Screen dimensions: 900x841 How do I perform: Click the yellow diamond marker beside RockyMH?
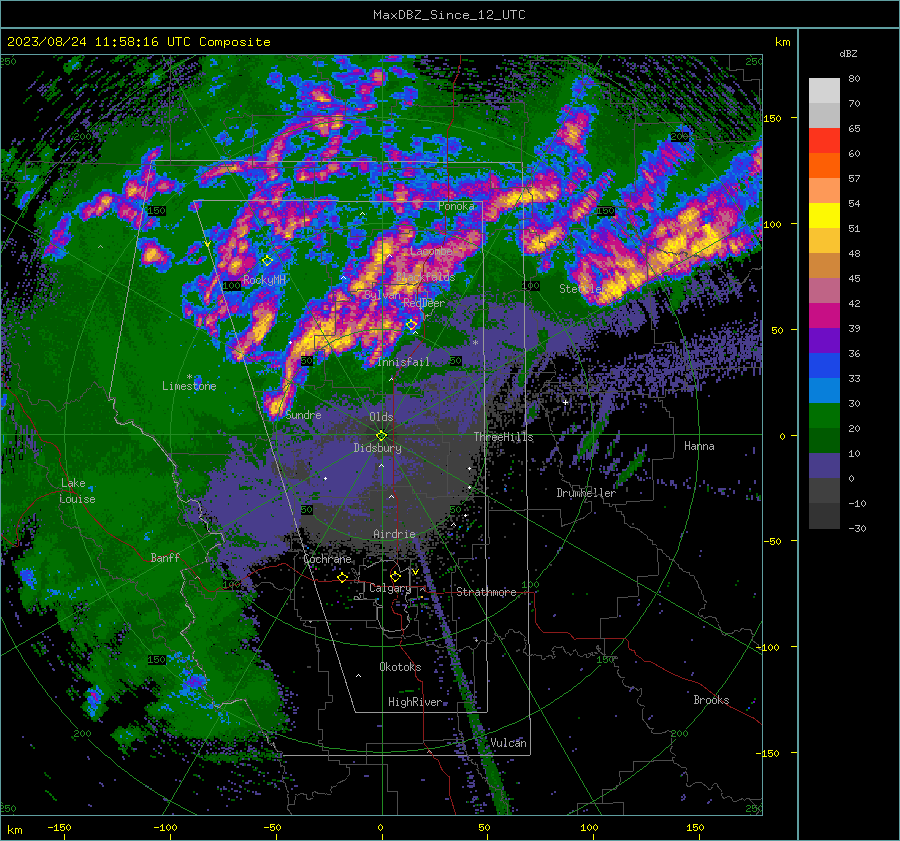point(267,261)
